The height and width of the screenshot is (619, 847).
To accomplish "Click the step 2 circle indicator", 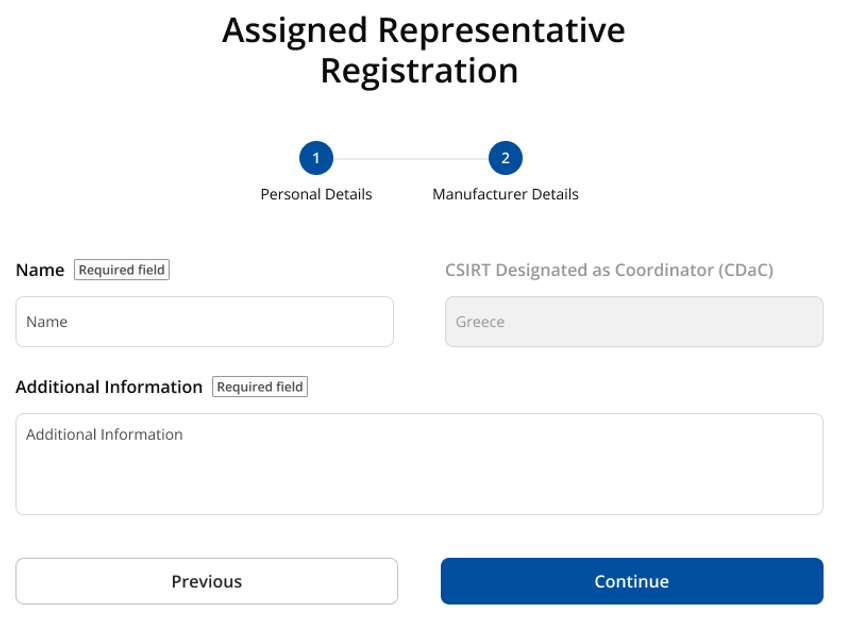I will pos(505,158).
